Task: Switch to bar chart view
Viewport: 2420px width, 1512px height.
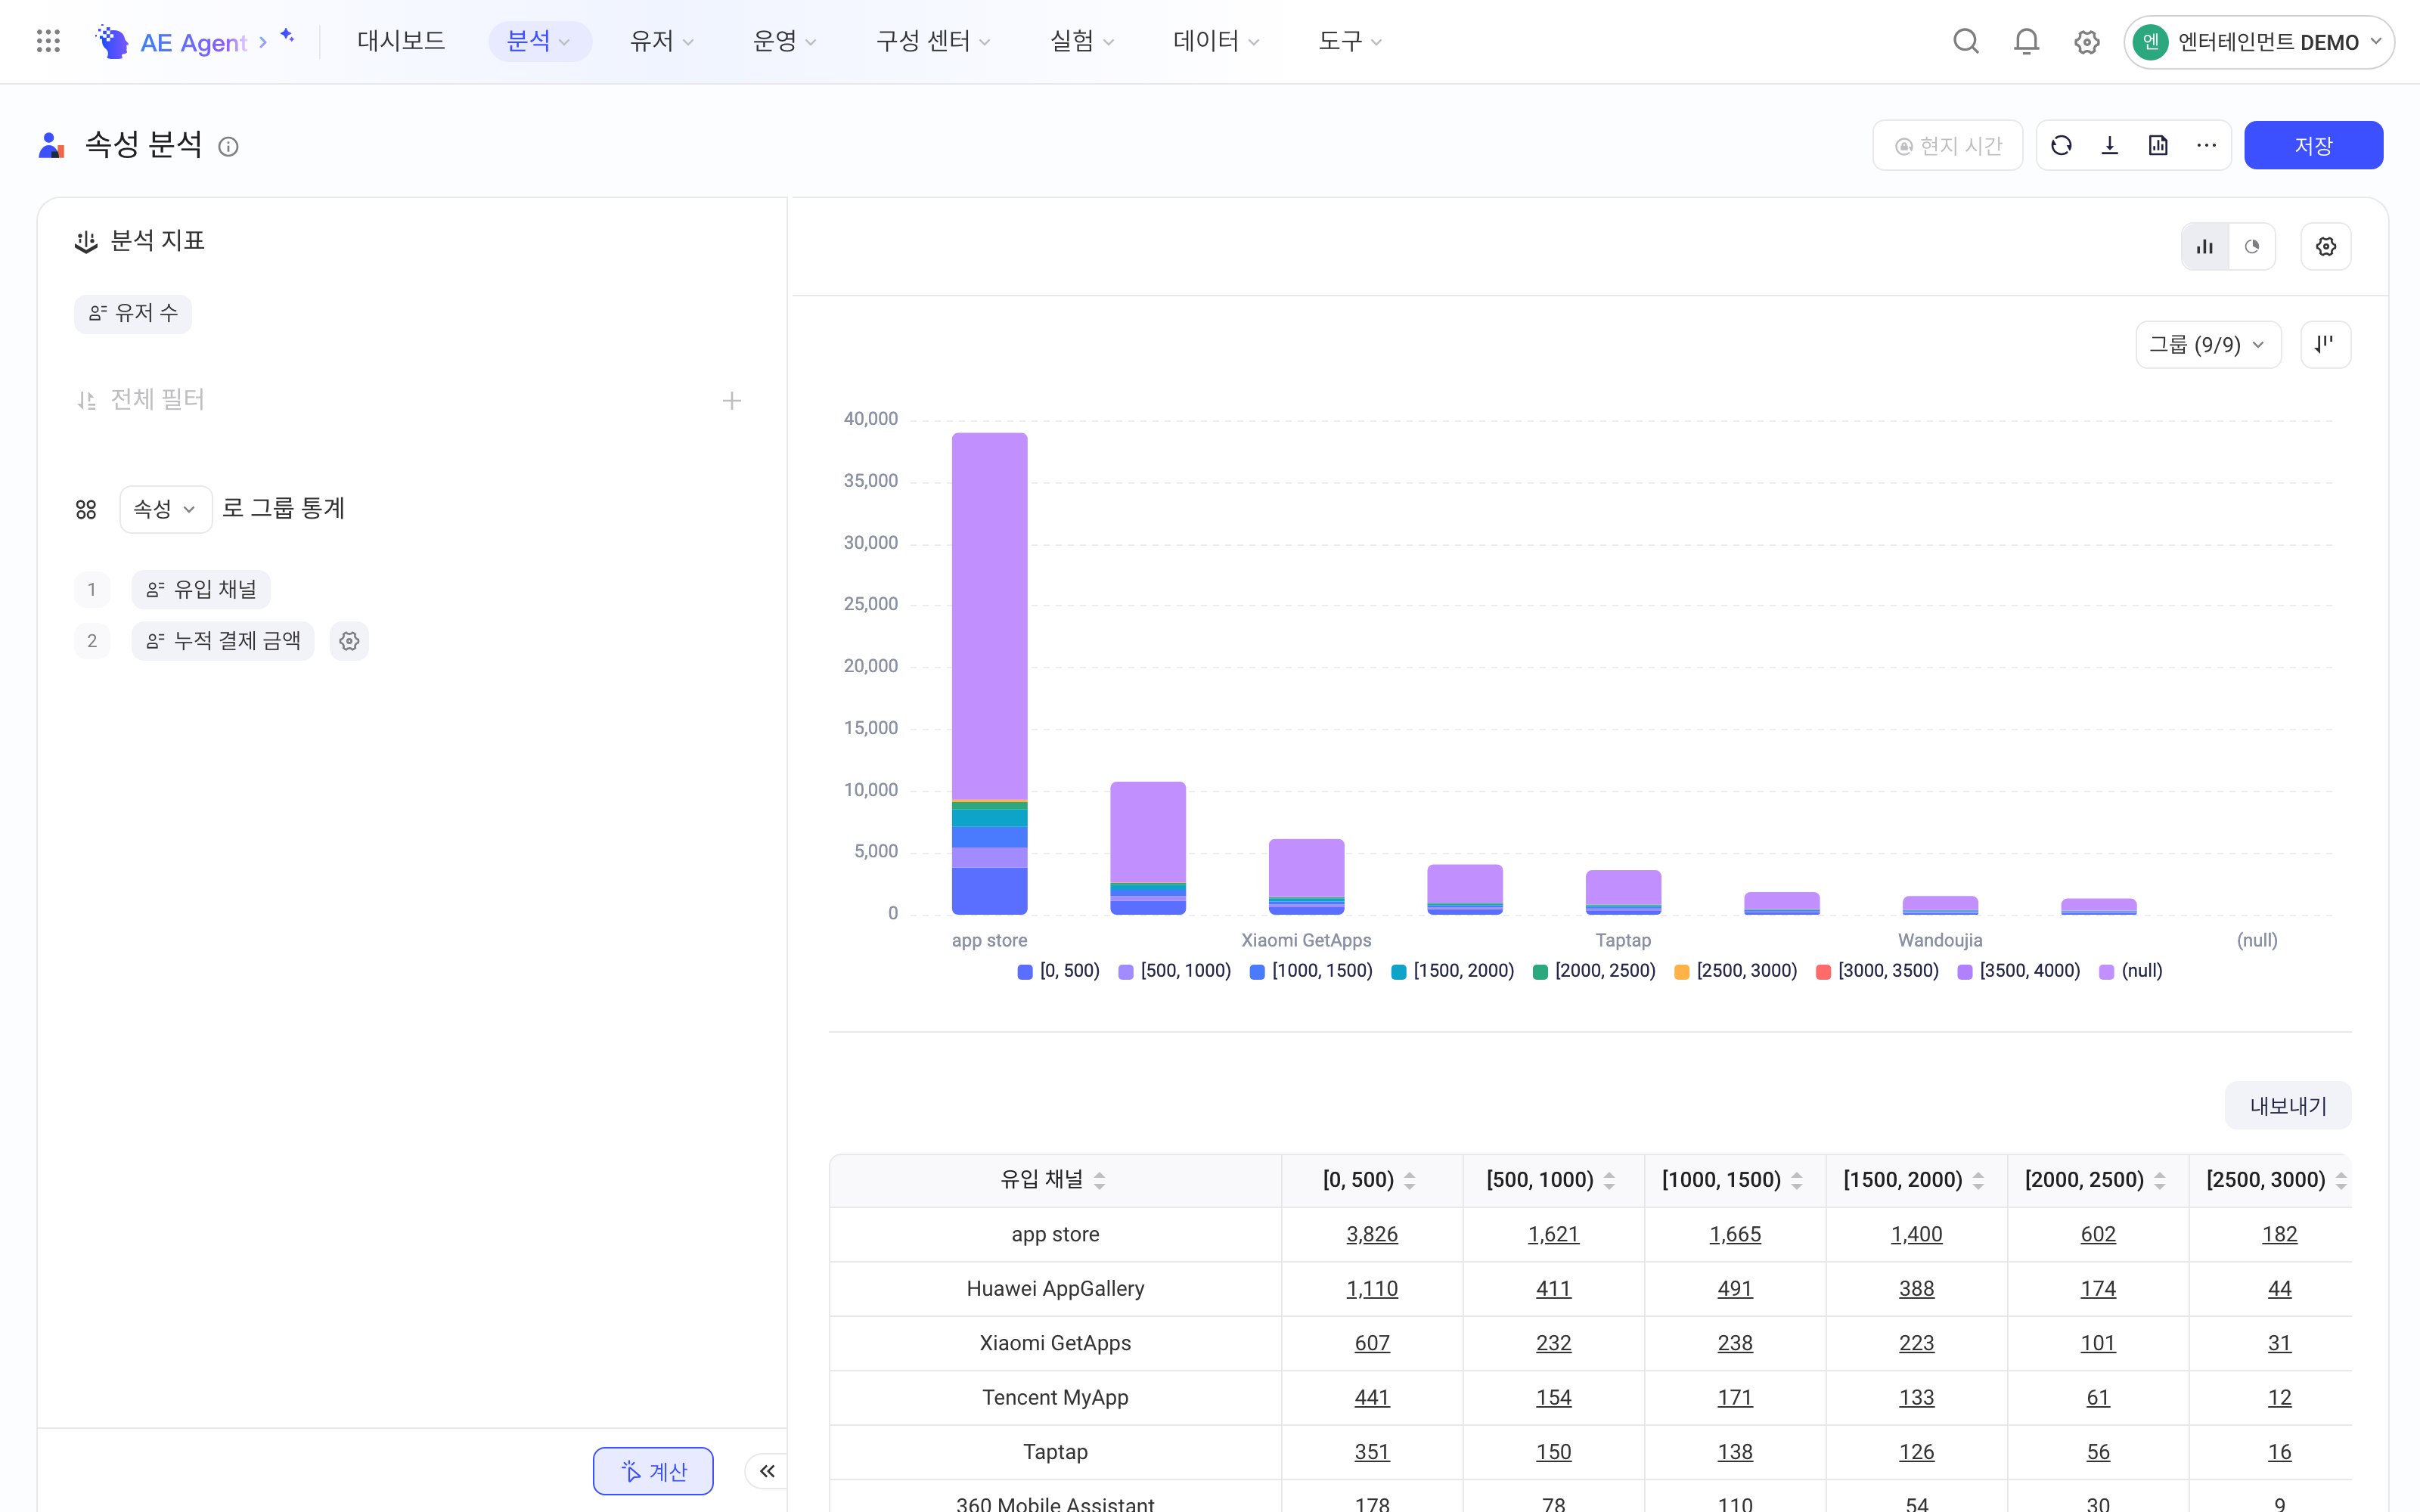Action: 2205,247
